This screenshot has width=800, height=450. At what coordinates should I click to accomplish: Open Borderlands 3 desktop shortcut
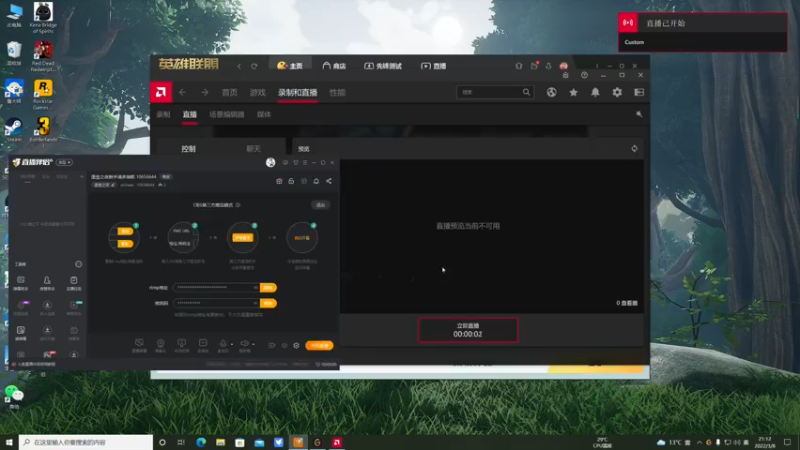[43, 130]
